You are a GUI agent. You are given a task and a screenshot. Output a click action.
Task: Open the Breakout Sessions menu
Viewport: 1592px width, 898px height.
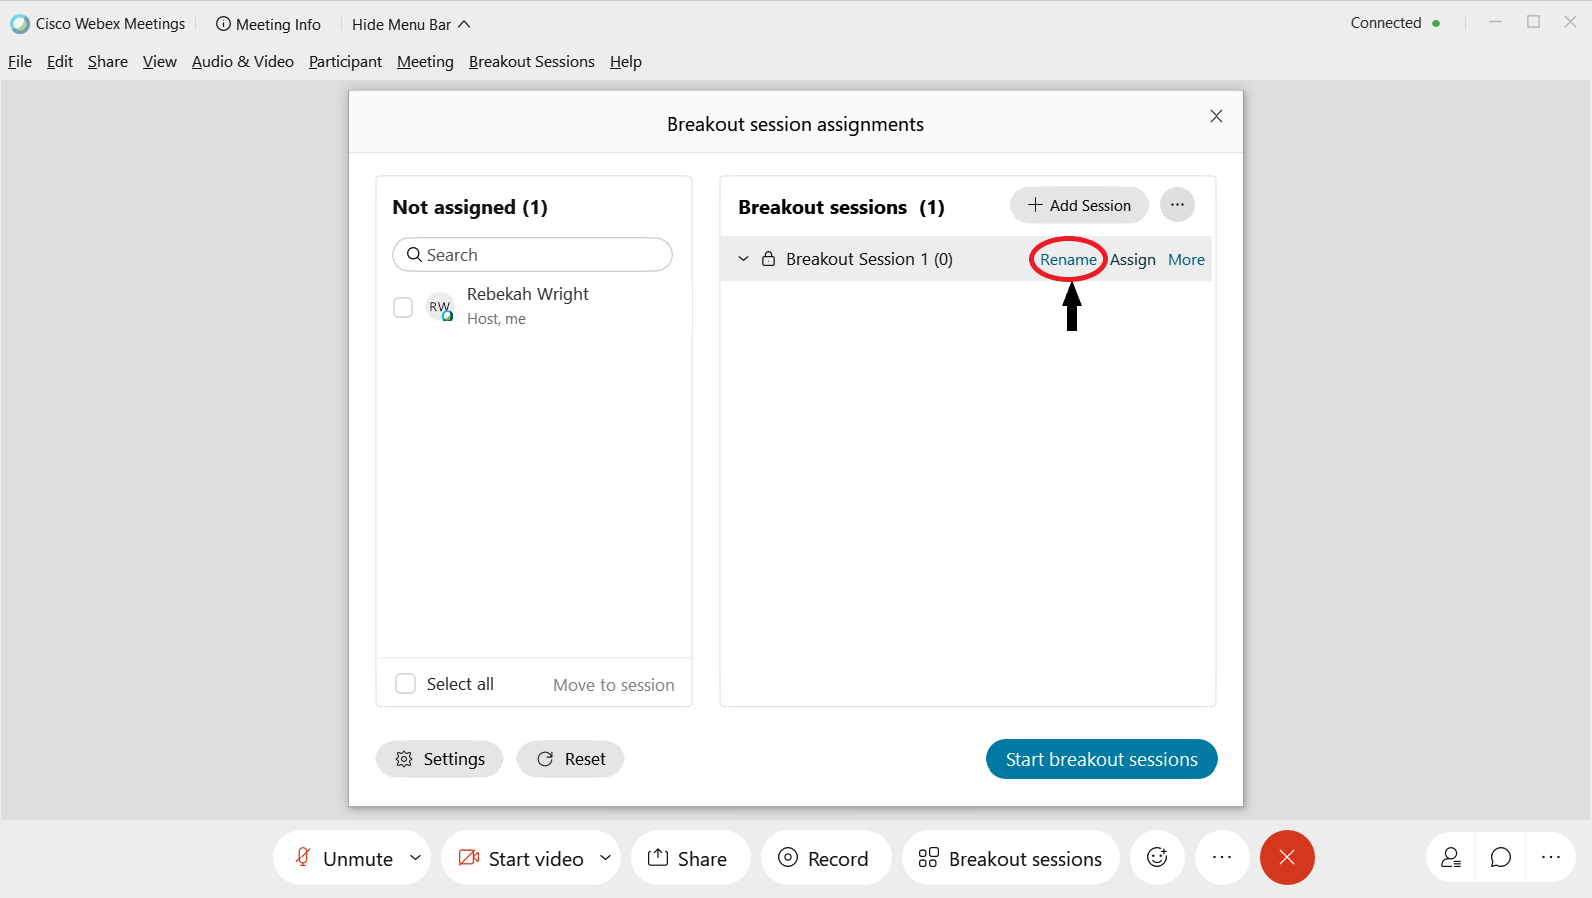pos(532,62)
